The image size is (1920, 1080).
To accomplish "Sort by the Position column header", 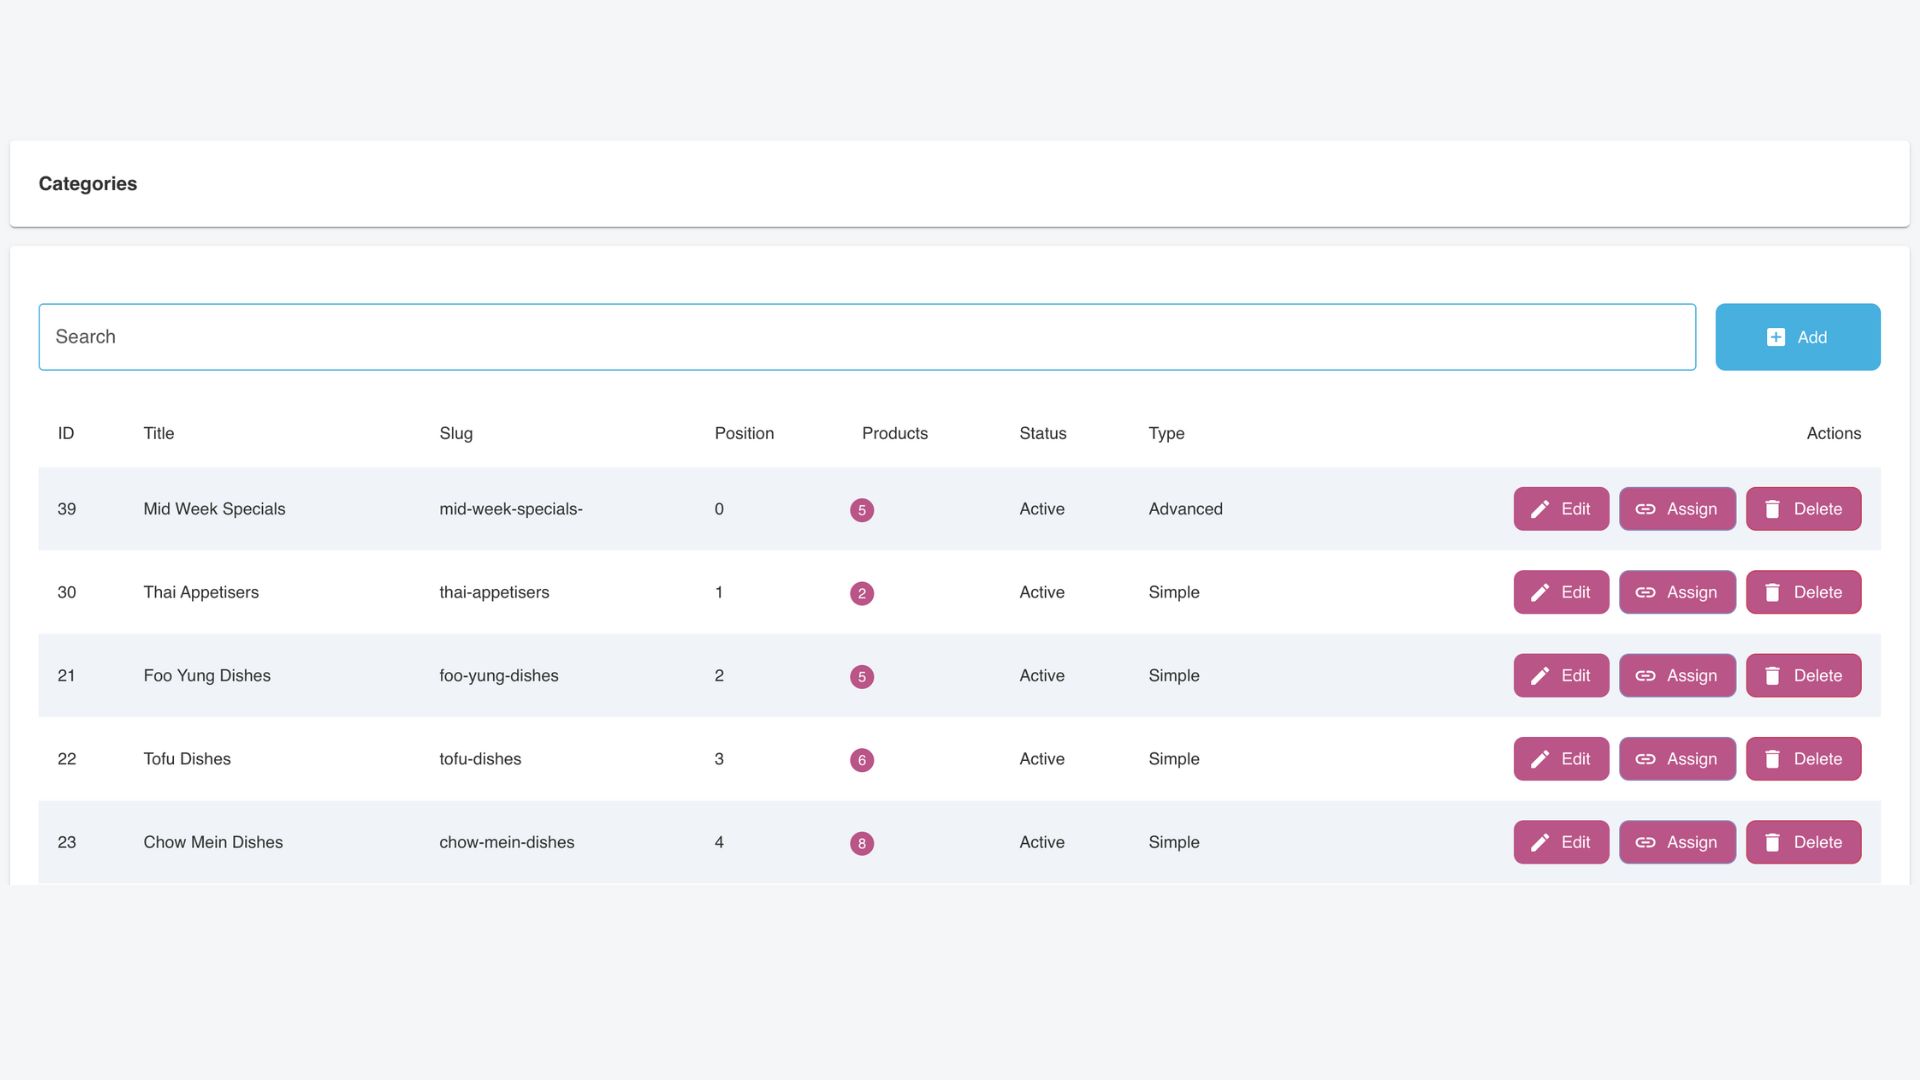I will pos(743,433).
